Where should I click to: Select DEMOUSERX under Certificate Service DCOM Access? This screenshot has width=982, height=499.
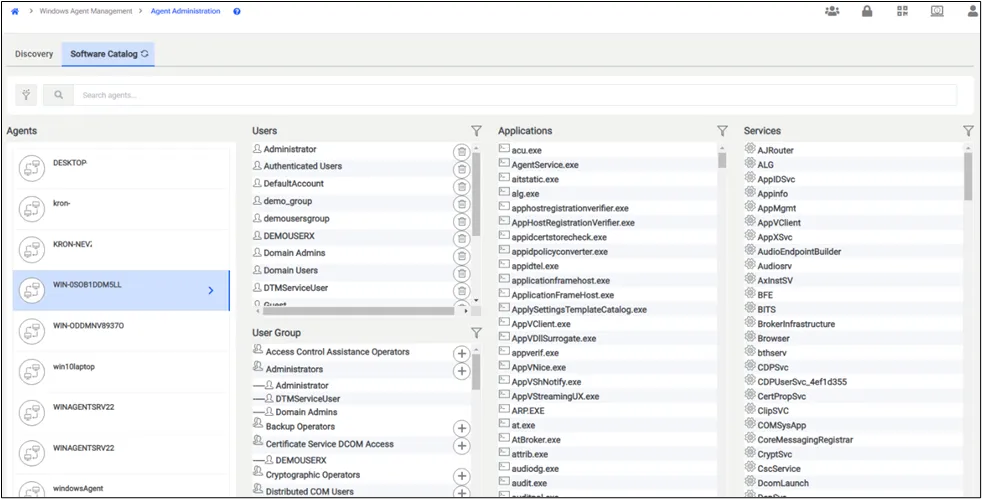[301, 460]
